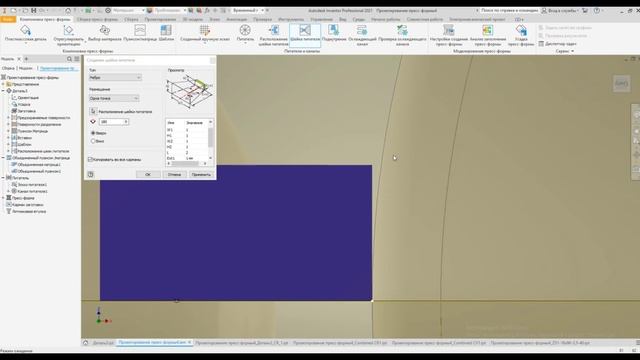Open the Тип dropdown in dialog

tap(115, 78)
